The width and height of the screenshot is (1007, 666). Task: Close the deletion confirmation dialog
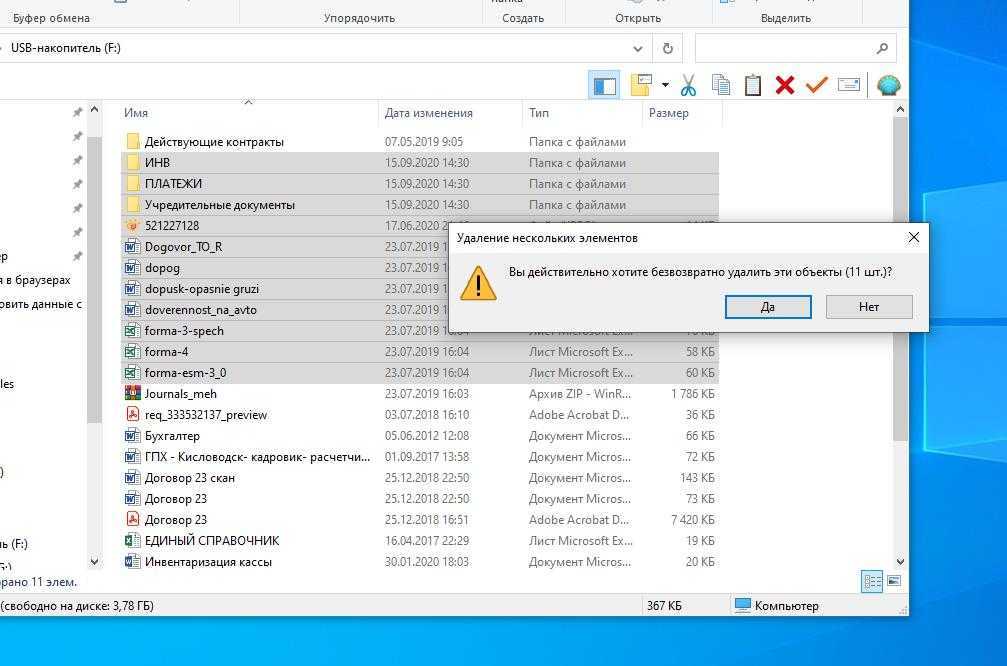[913, 238]
